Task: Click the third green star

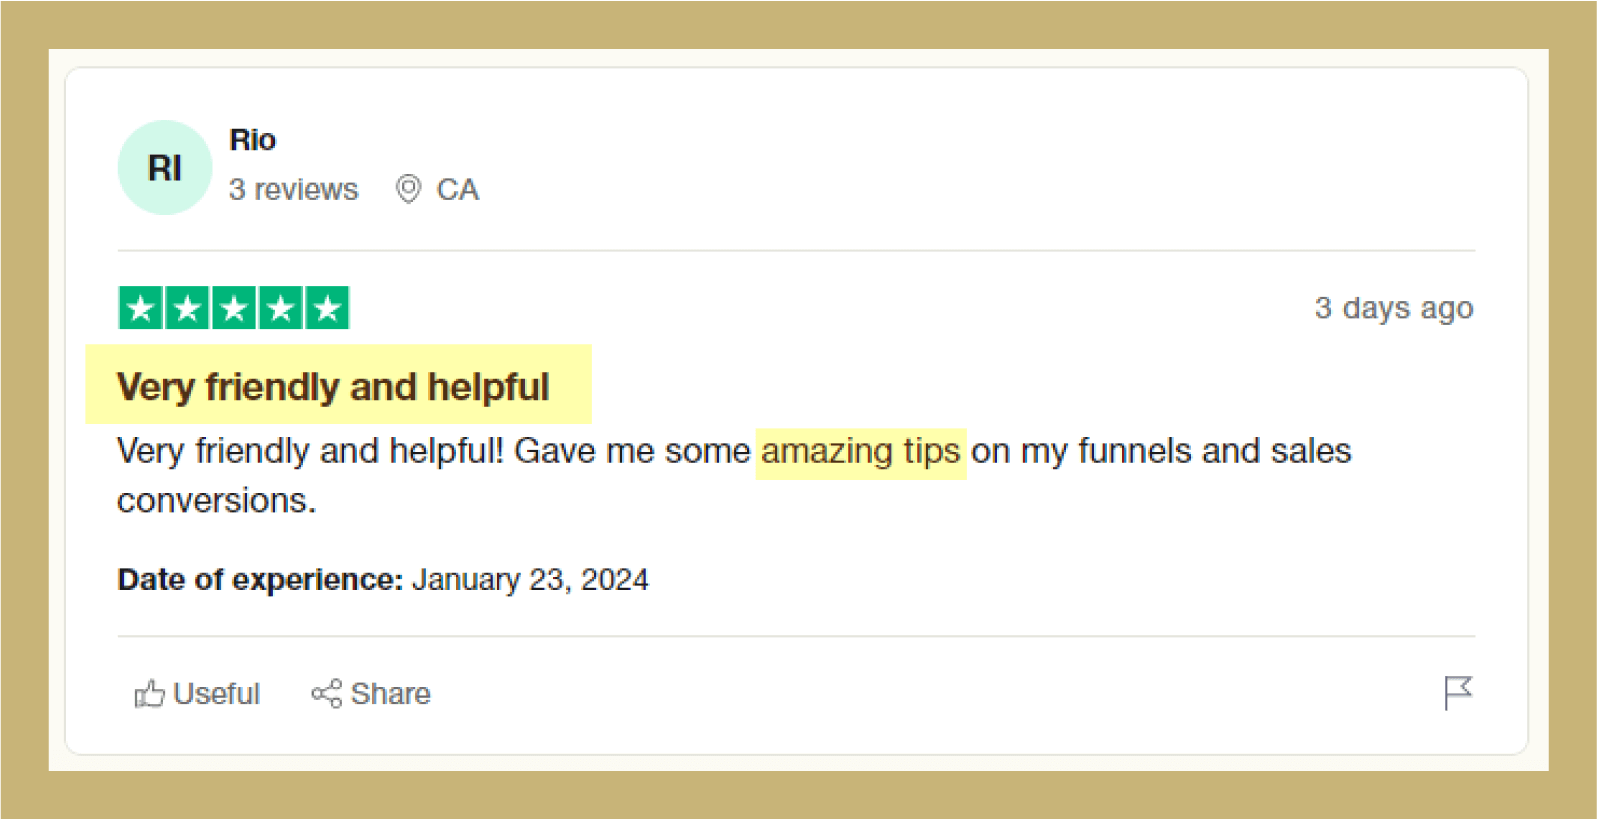Action: tap(234, 308)
